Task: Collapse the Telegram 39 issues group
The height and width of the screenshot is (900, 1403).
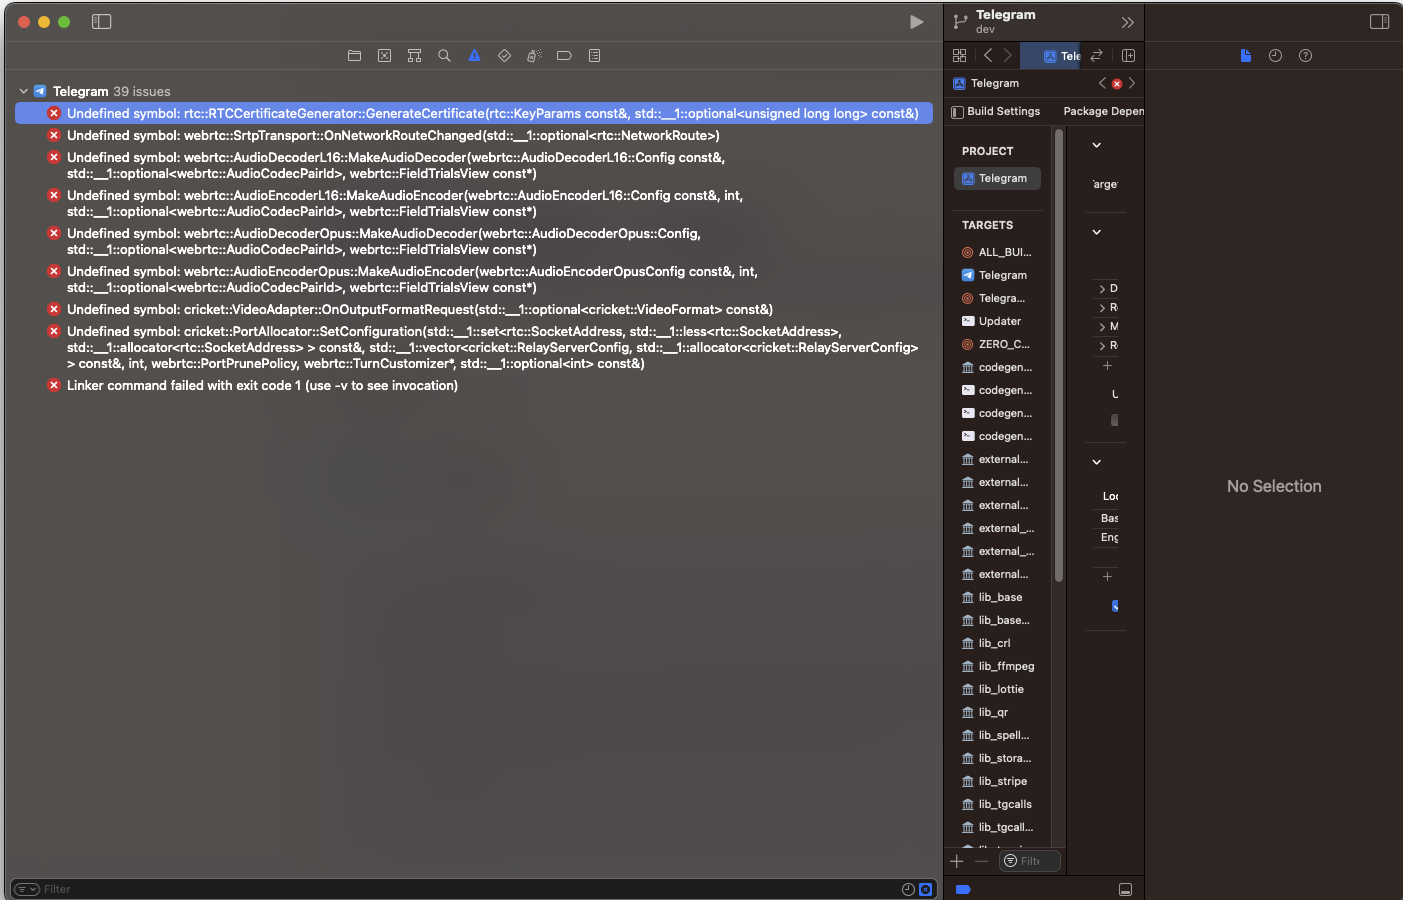Action: 25,91
